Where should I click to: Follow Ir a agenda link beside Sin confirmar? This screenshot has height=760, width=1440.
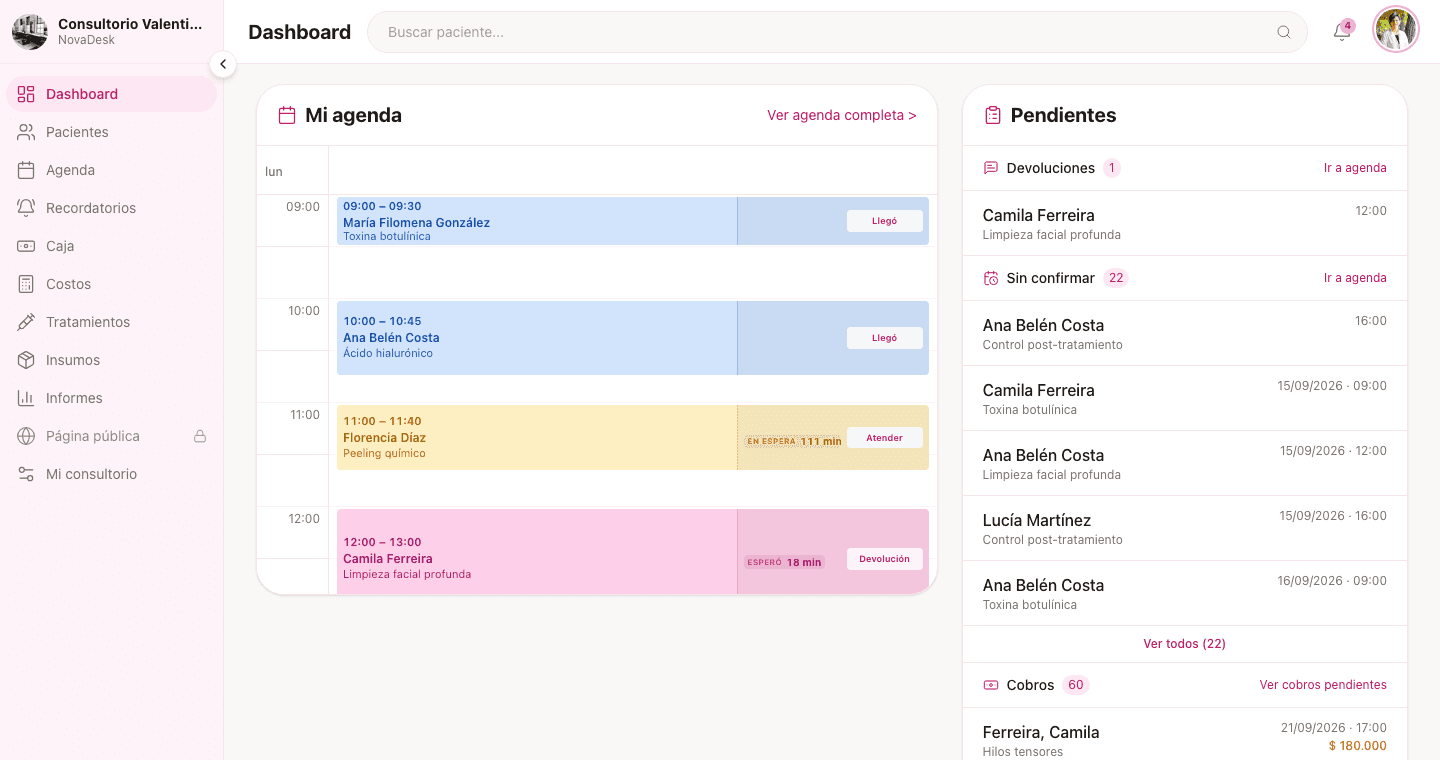click(x=1355, y=278)
